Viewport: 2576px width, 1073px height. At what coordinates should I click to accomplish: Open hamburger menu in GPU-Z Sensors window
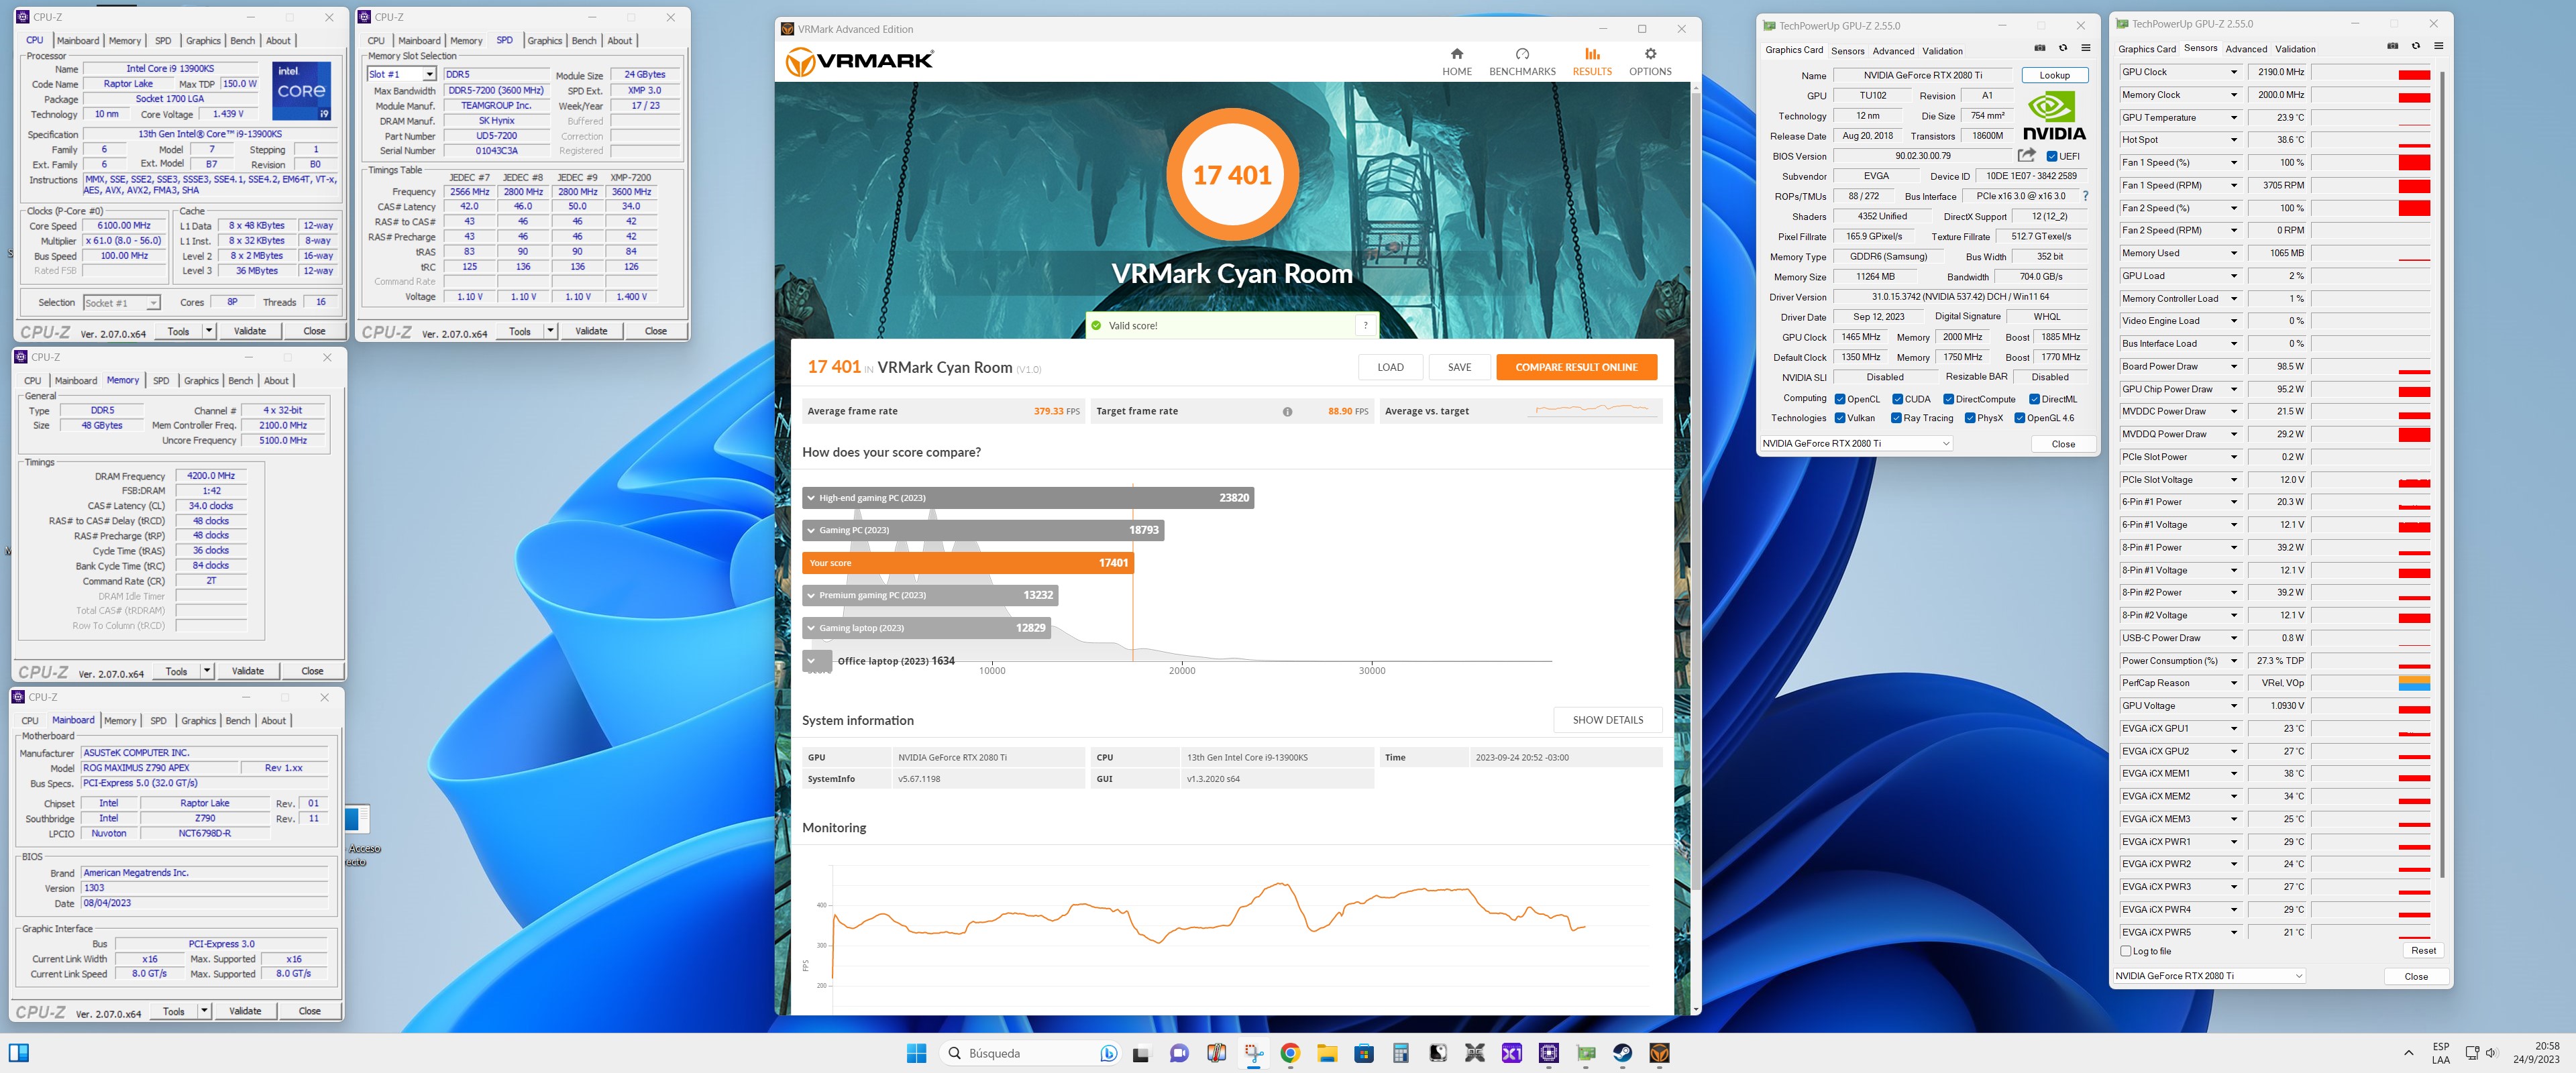(2438, 46)
